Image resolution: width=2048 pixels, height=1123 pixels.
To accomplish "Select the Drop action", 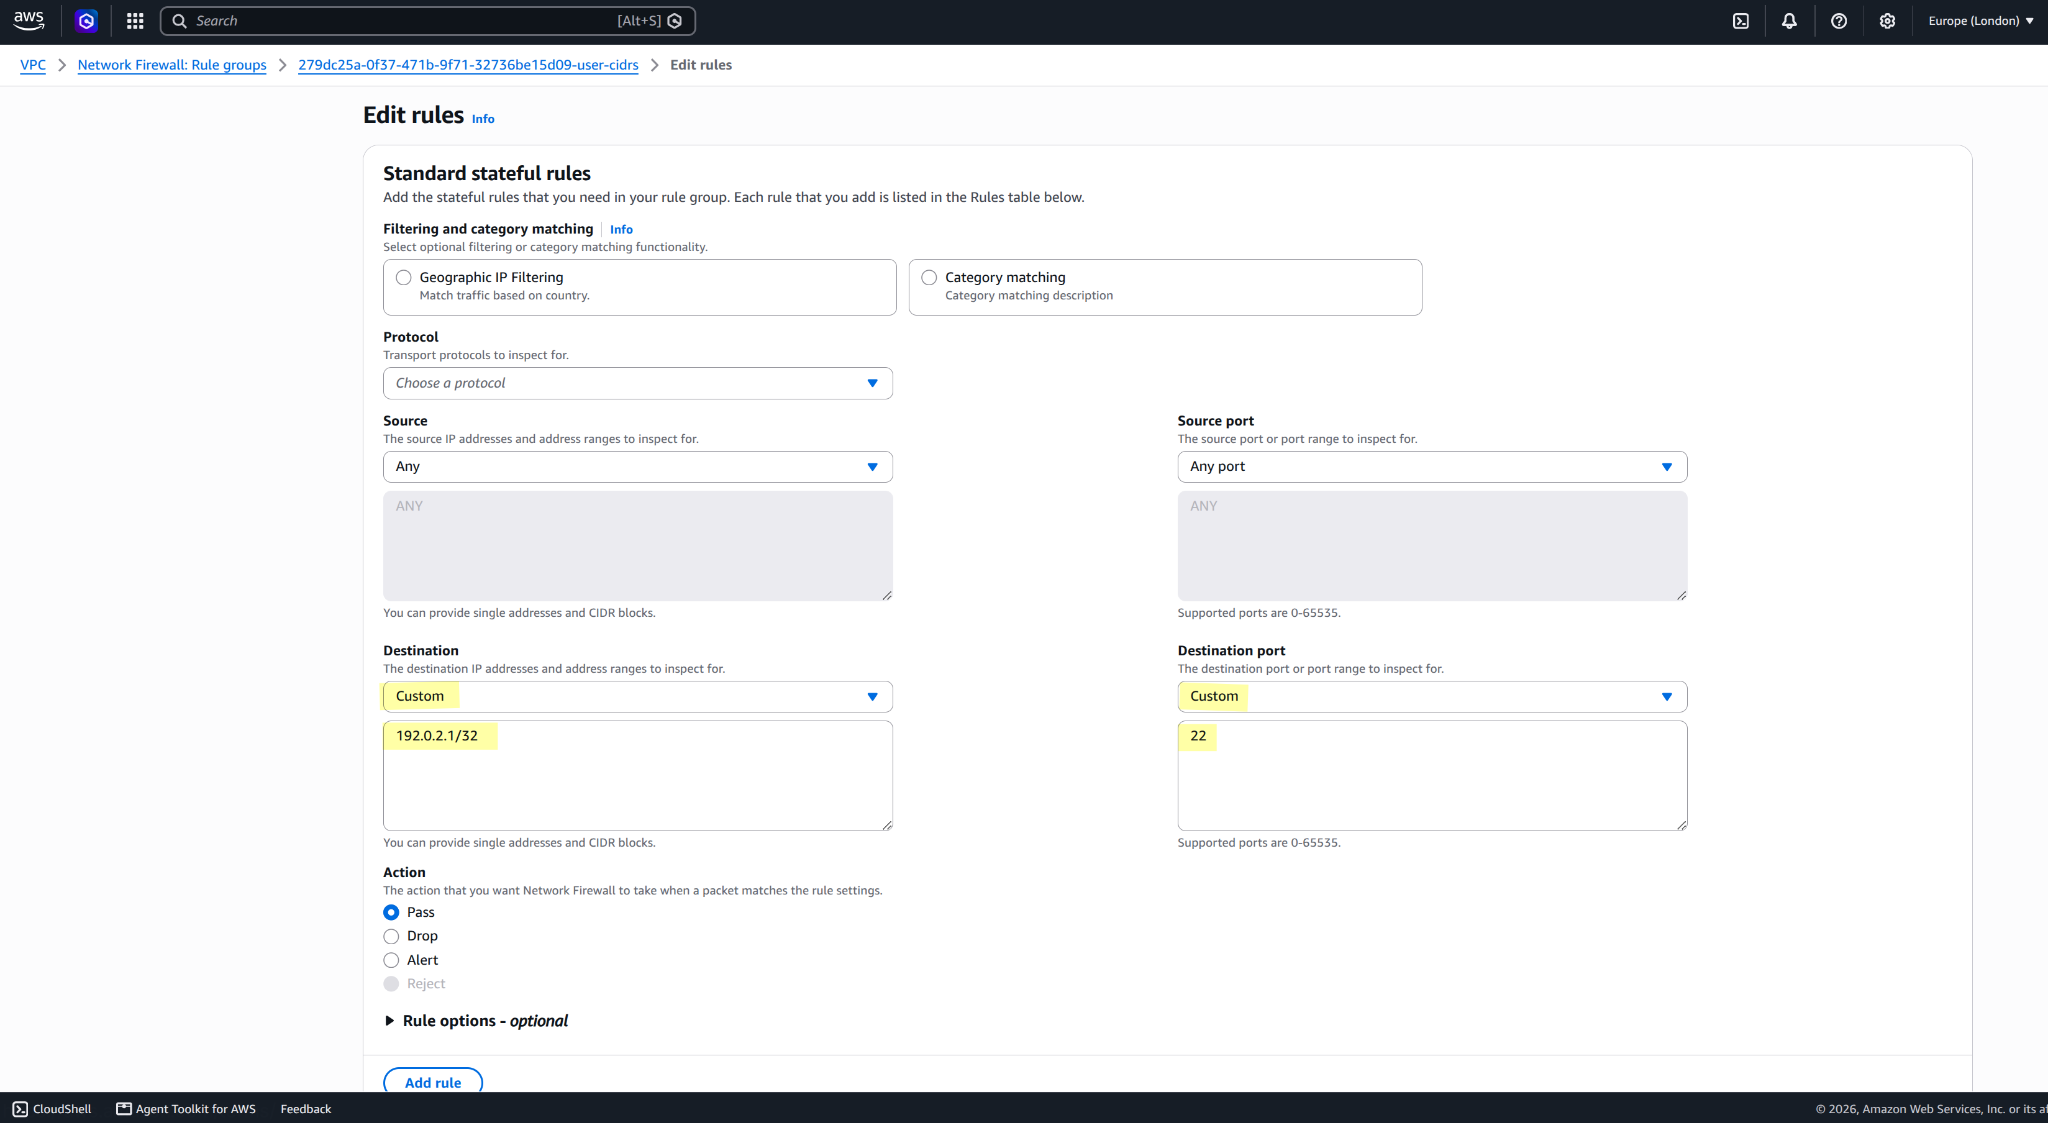I will point(391,937).
